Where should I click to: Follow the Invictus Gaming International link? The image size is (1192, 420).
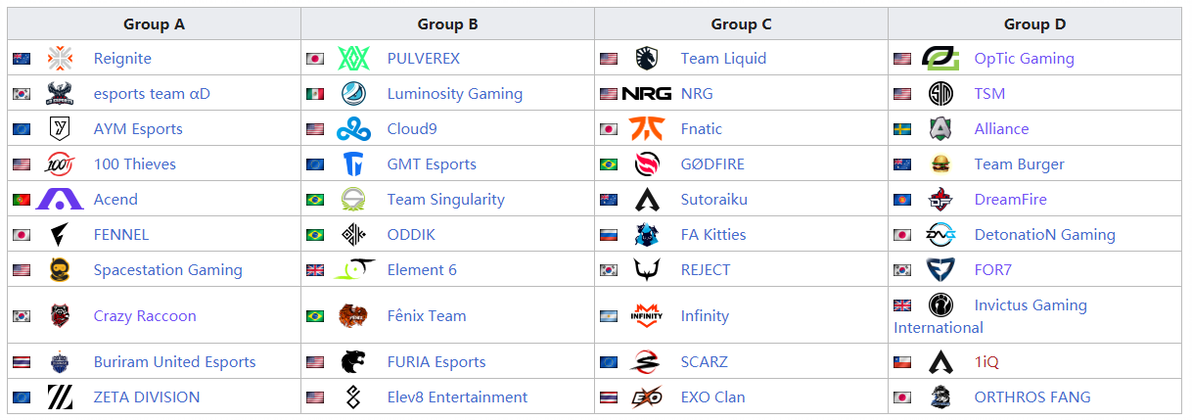point(1030,306)
